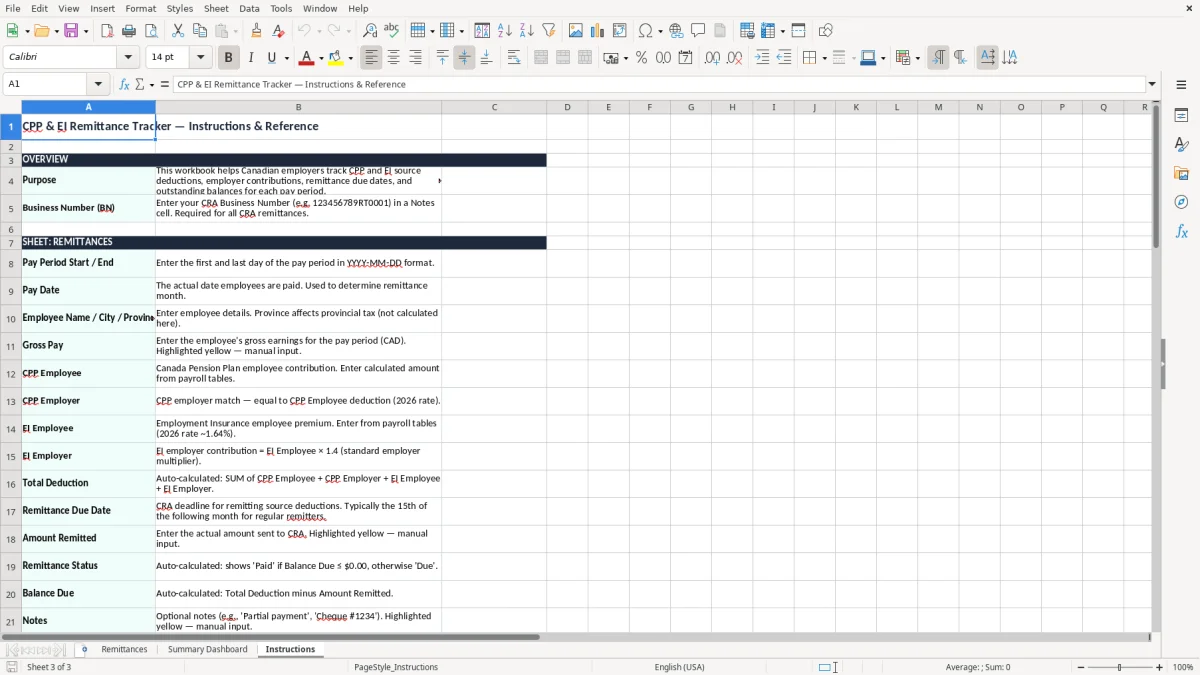The height and width of the screenshot is (675, 1200).
Task: Toggle Bold formatting
Action: [x=228, y=58]
